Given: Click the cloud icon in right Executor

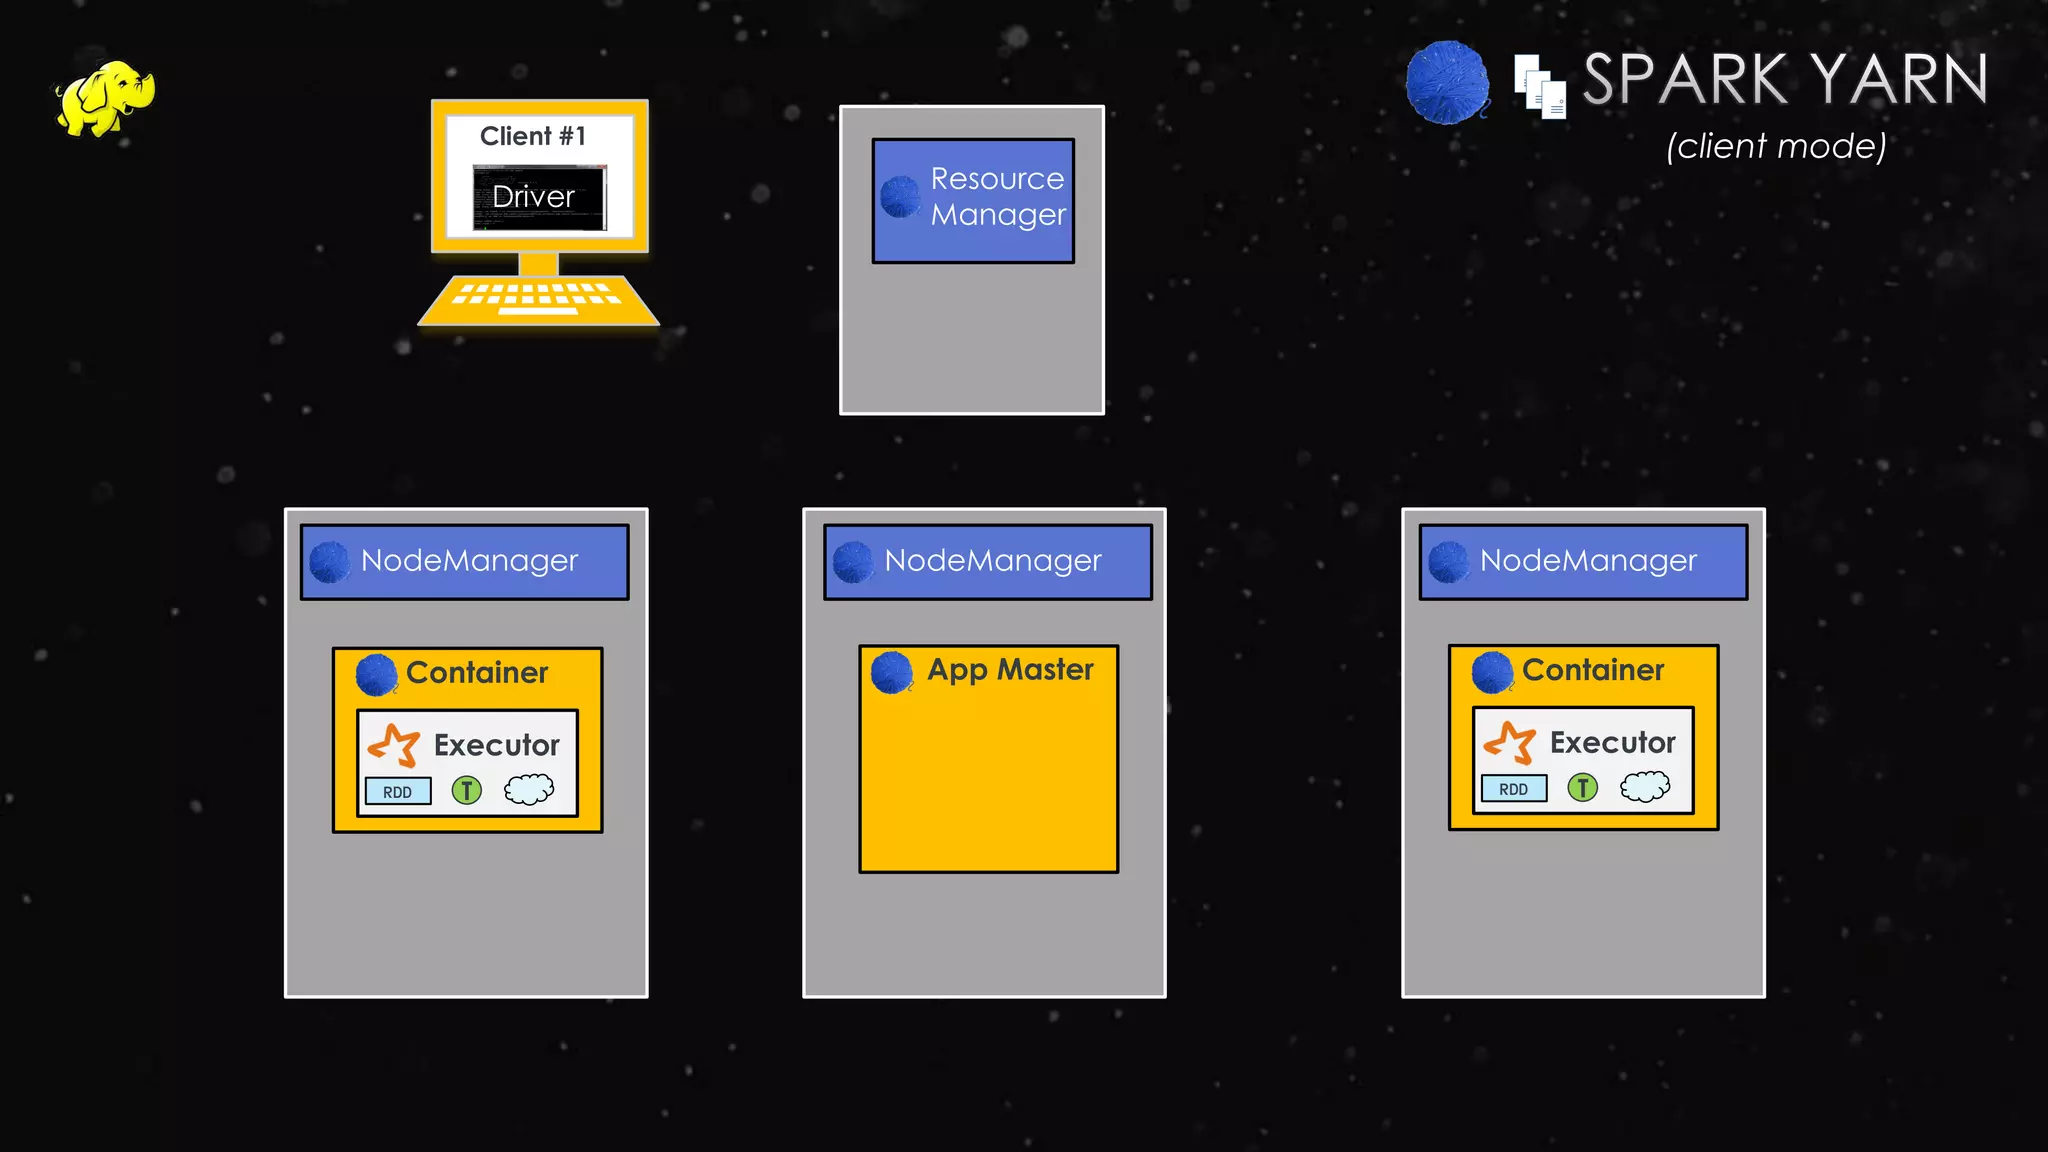Looking at the screenshot, I should click(1645, 787).
